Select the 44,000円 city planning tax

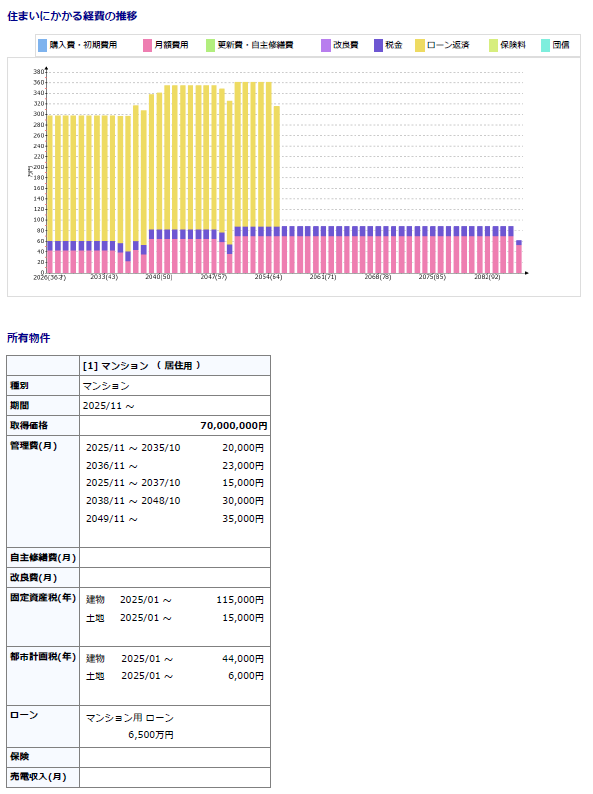click(243, 658)
